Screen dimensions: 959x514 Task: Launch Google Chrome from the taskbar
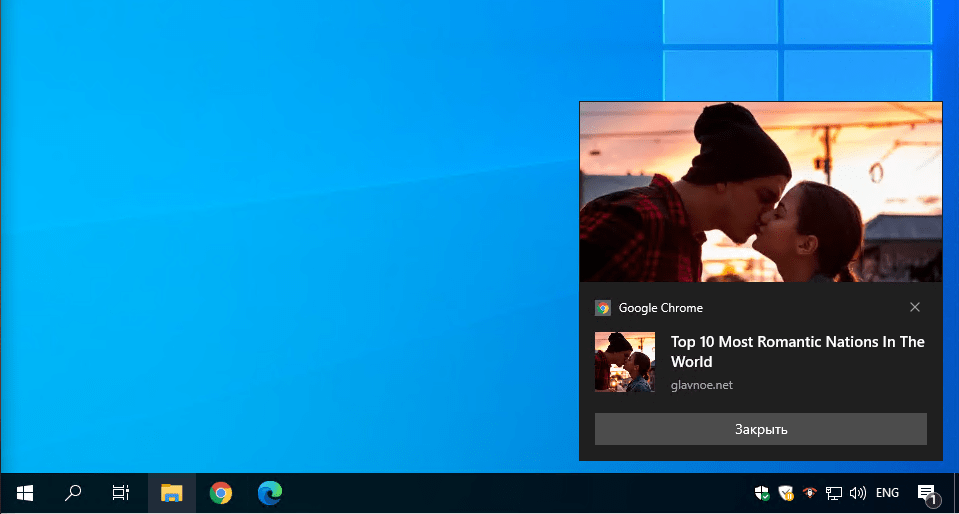tap(221, 492)
